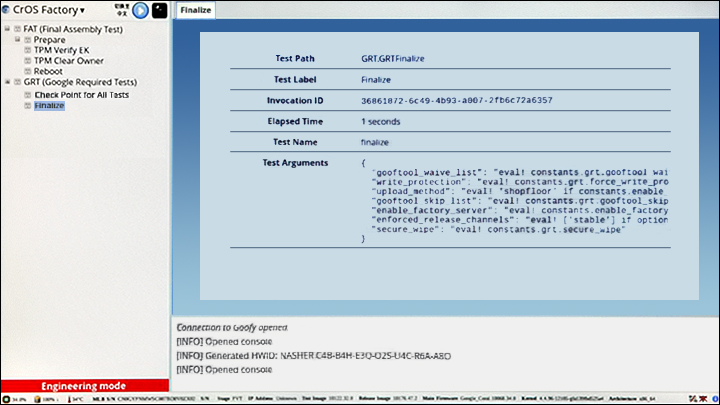Click the Chrome logo beside CrOS Factory
720x405 pixels.
(6, 9)
